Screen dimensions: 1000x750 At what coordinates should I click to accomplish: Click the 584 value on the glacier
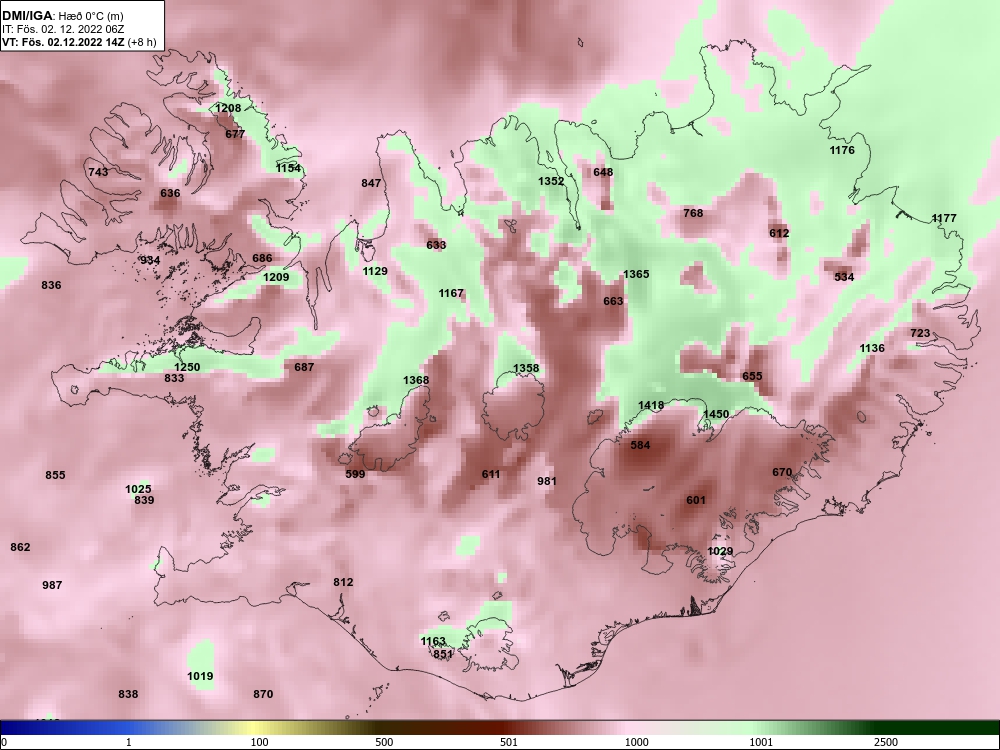click(640, 445)
